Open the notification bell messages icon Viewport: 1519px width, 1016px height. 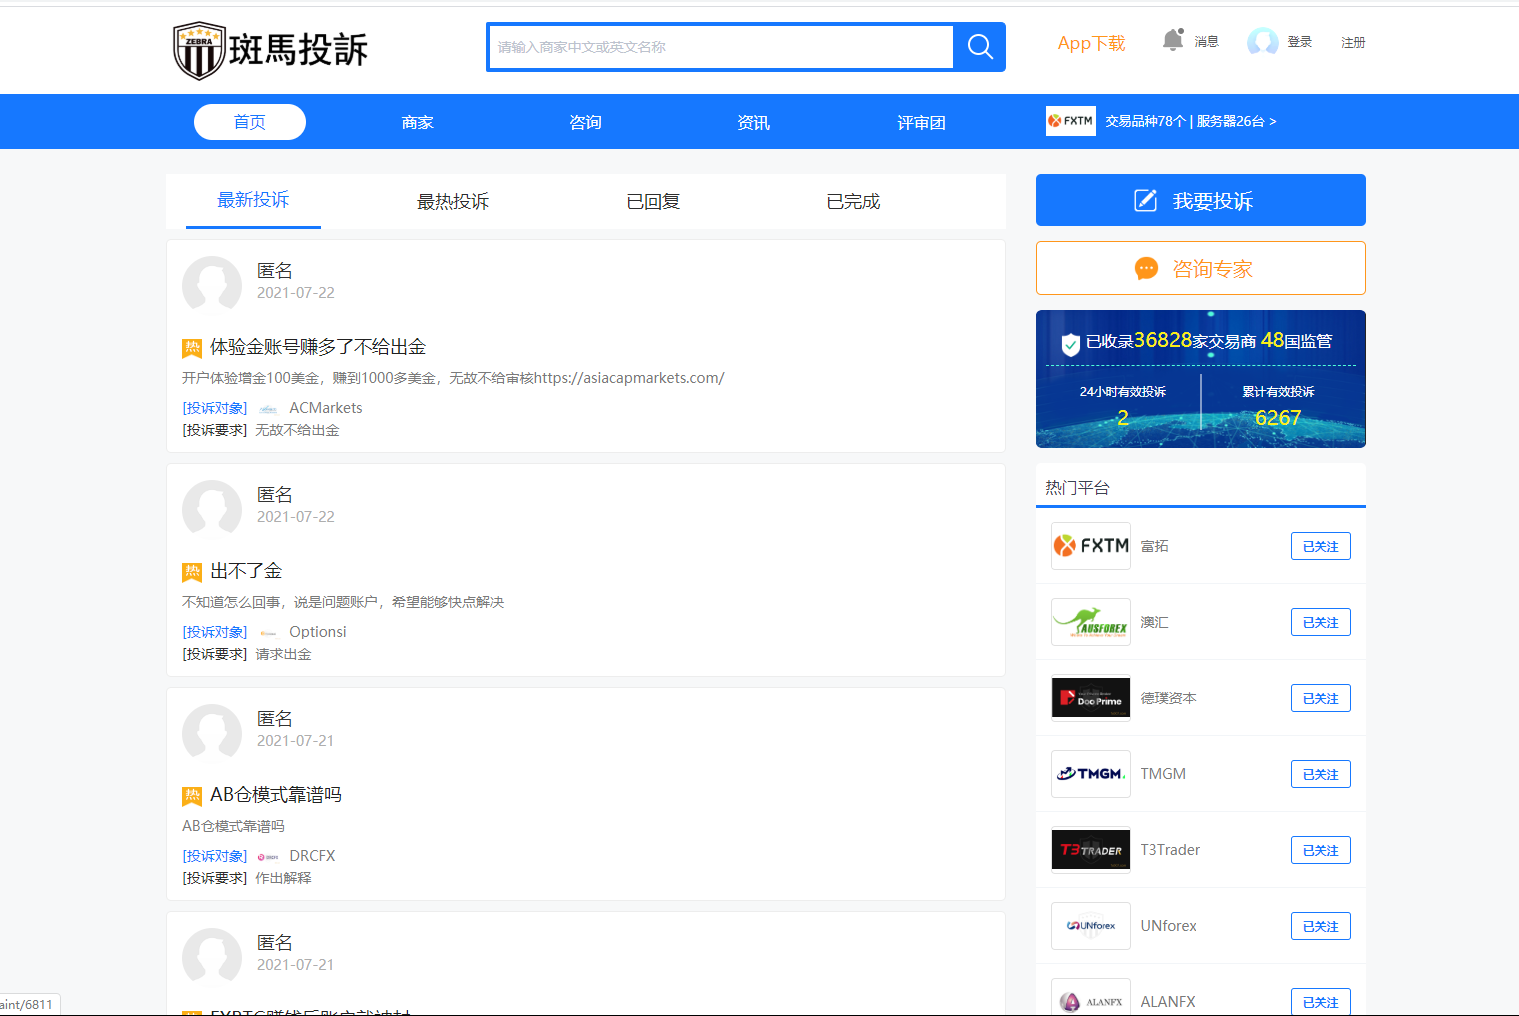(x=1173, y=40)
